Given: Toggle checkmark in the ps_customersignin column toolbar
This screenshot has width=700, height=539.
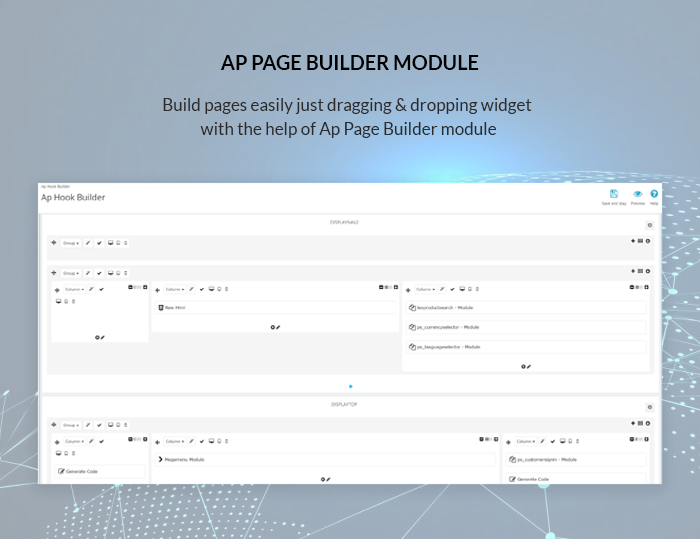Looking at the screenshot, I should pyautogui.click(x=553, y=442).
